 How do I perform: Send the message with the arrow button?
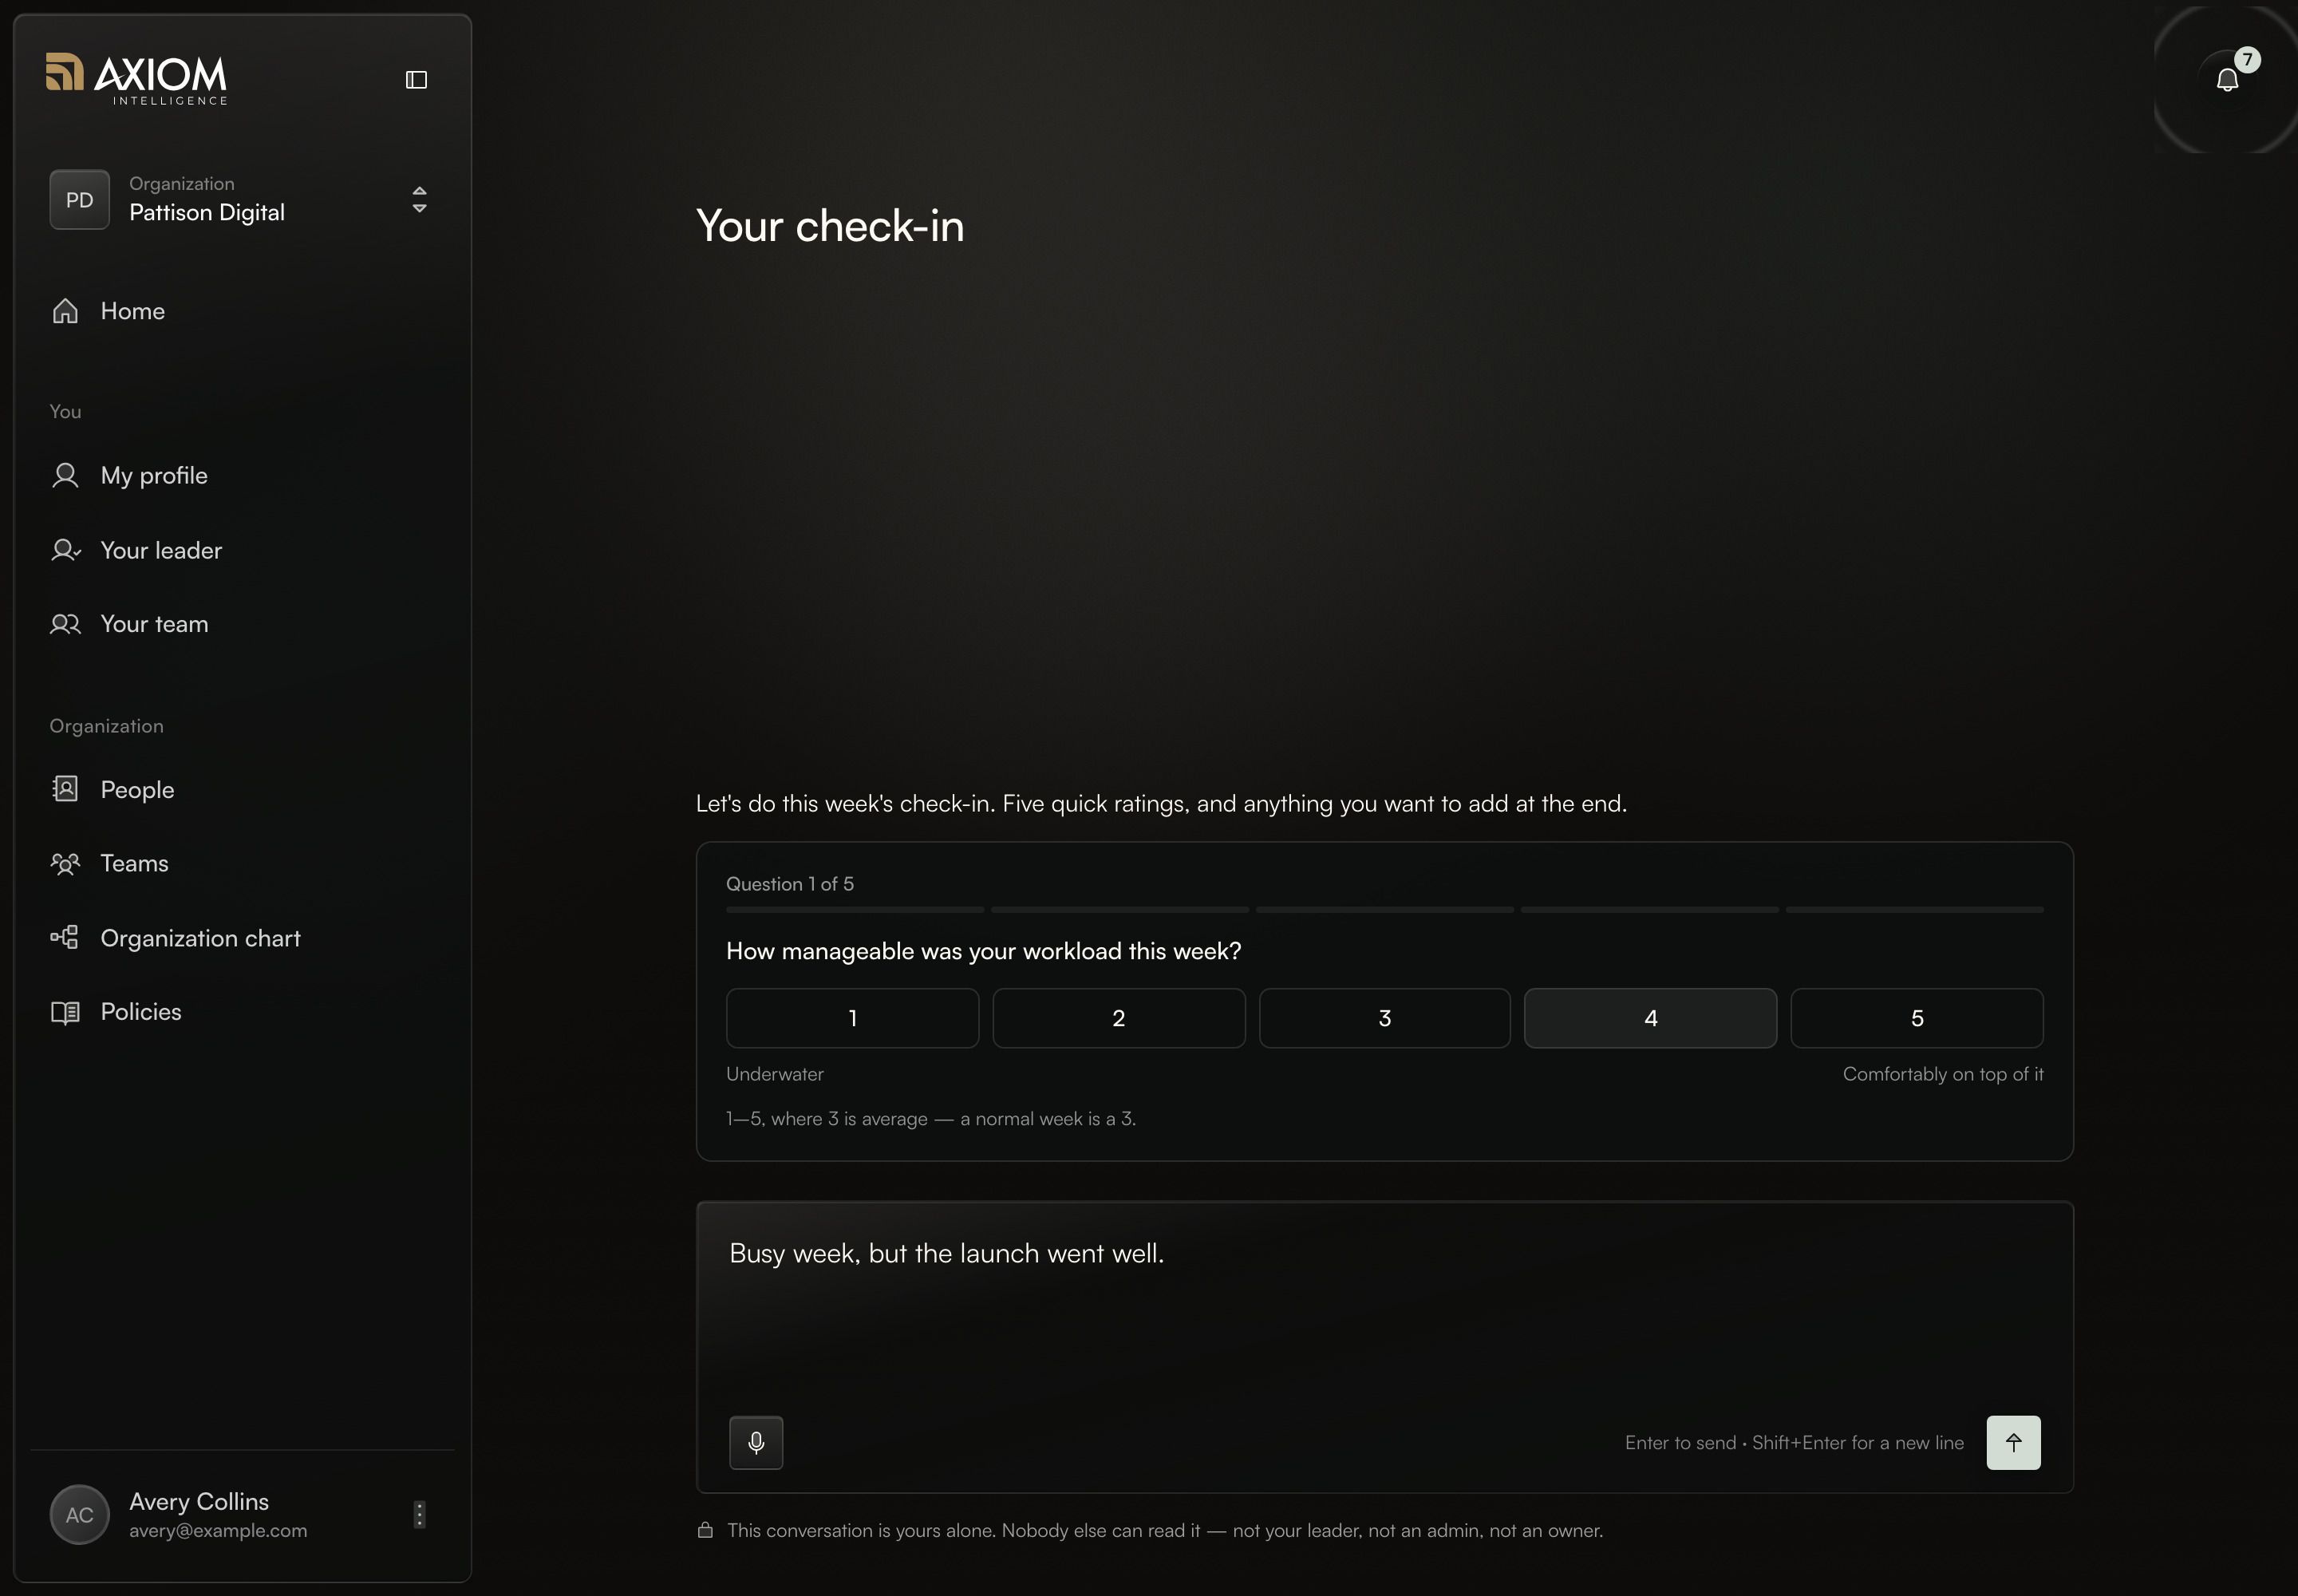click(2013, 1442)
